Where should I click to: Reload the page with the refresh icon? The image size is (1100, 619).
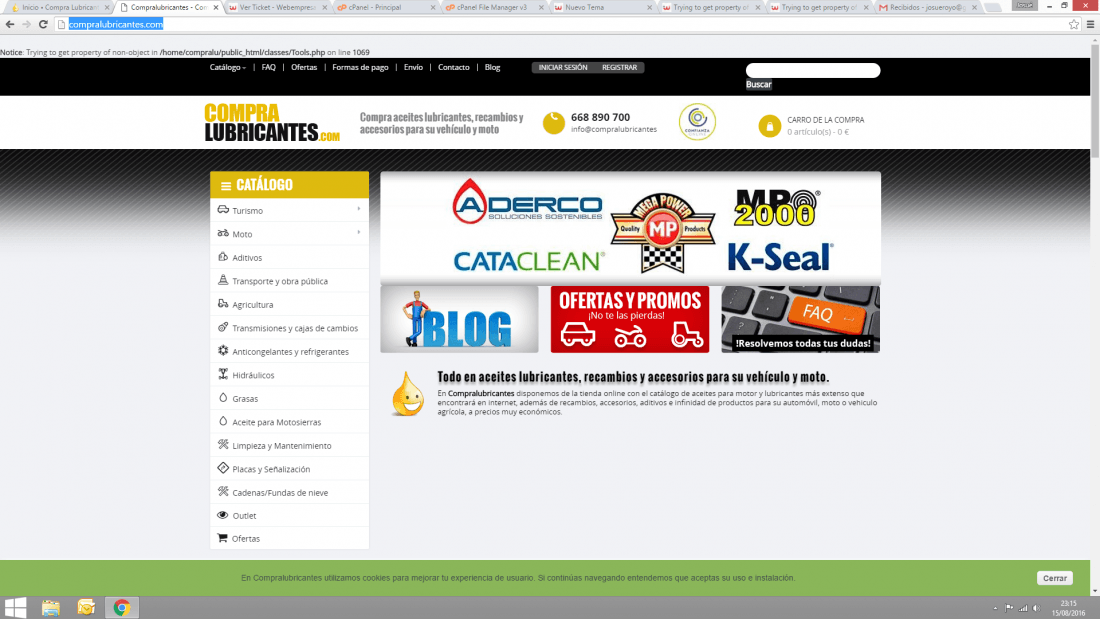coord(43,25)
